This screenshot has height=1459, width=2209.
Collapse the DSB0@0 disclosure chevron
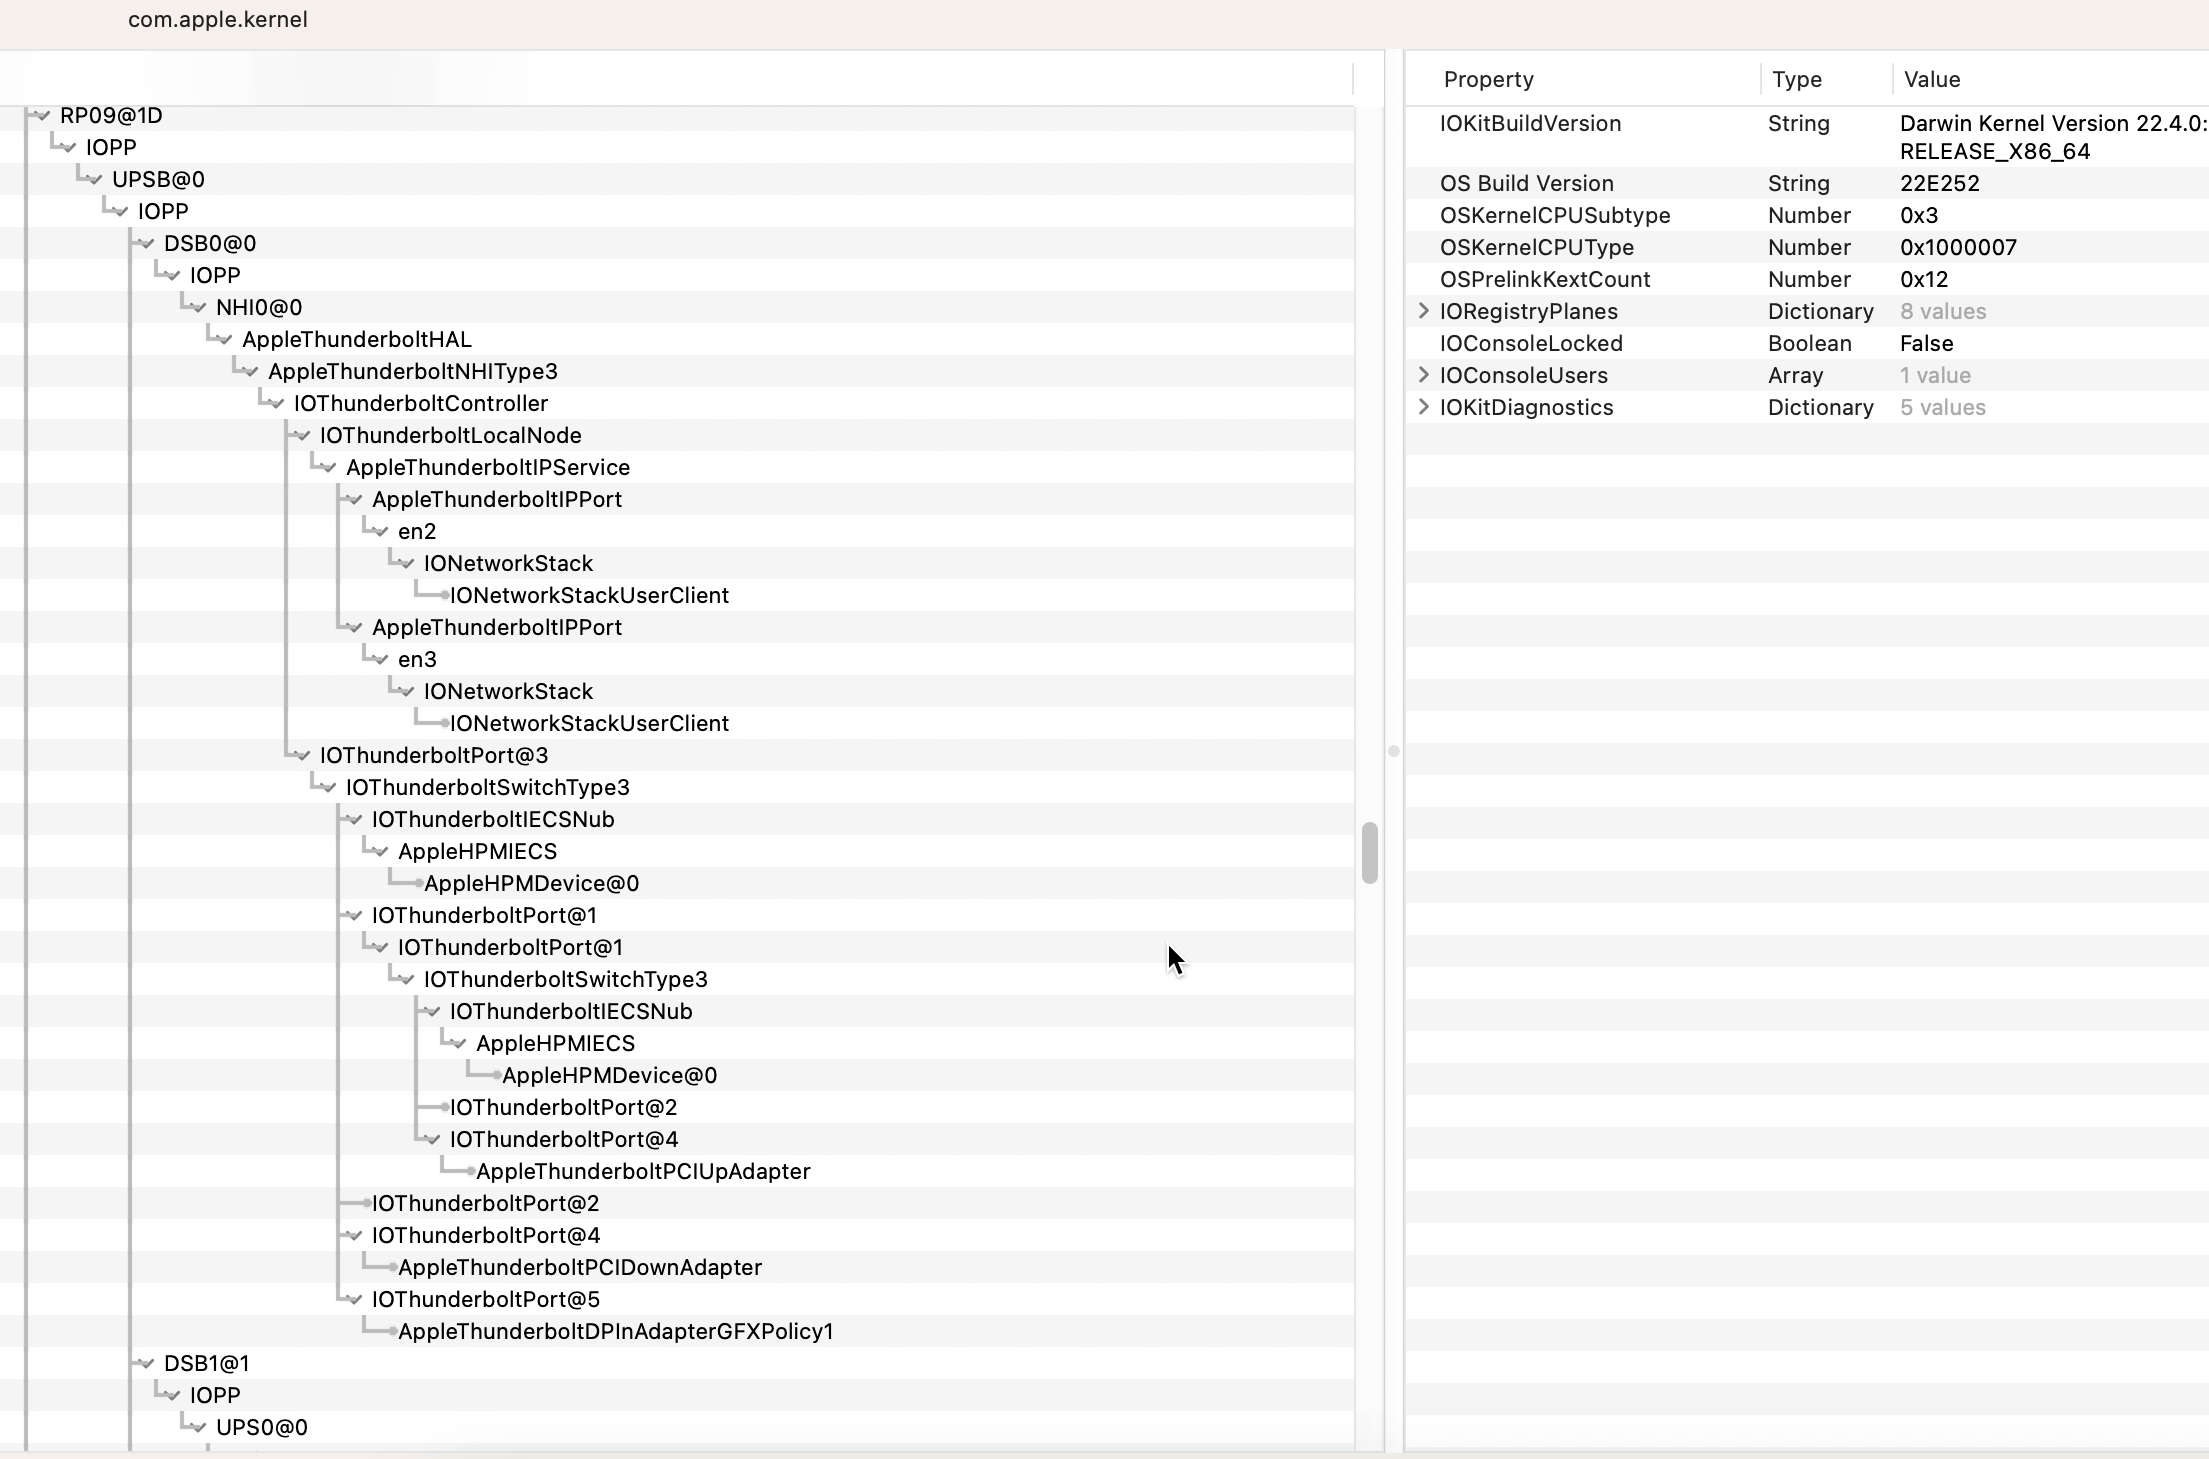(x=147, y=244)
